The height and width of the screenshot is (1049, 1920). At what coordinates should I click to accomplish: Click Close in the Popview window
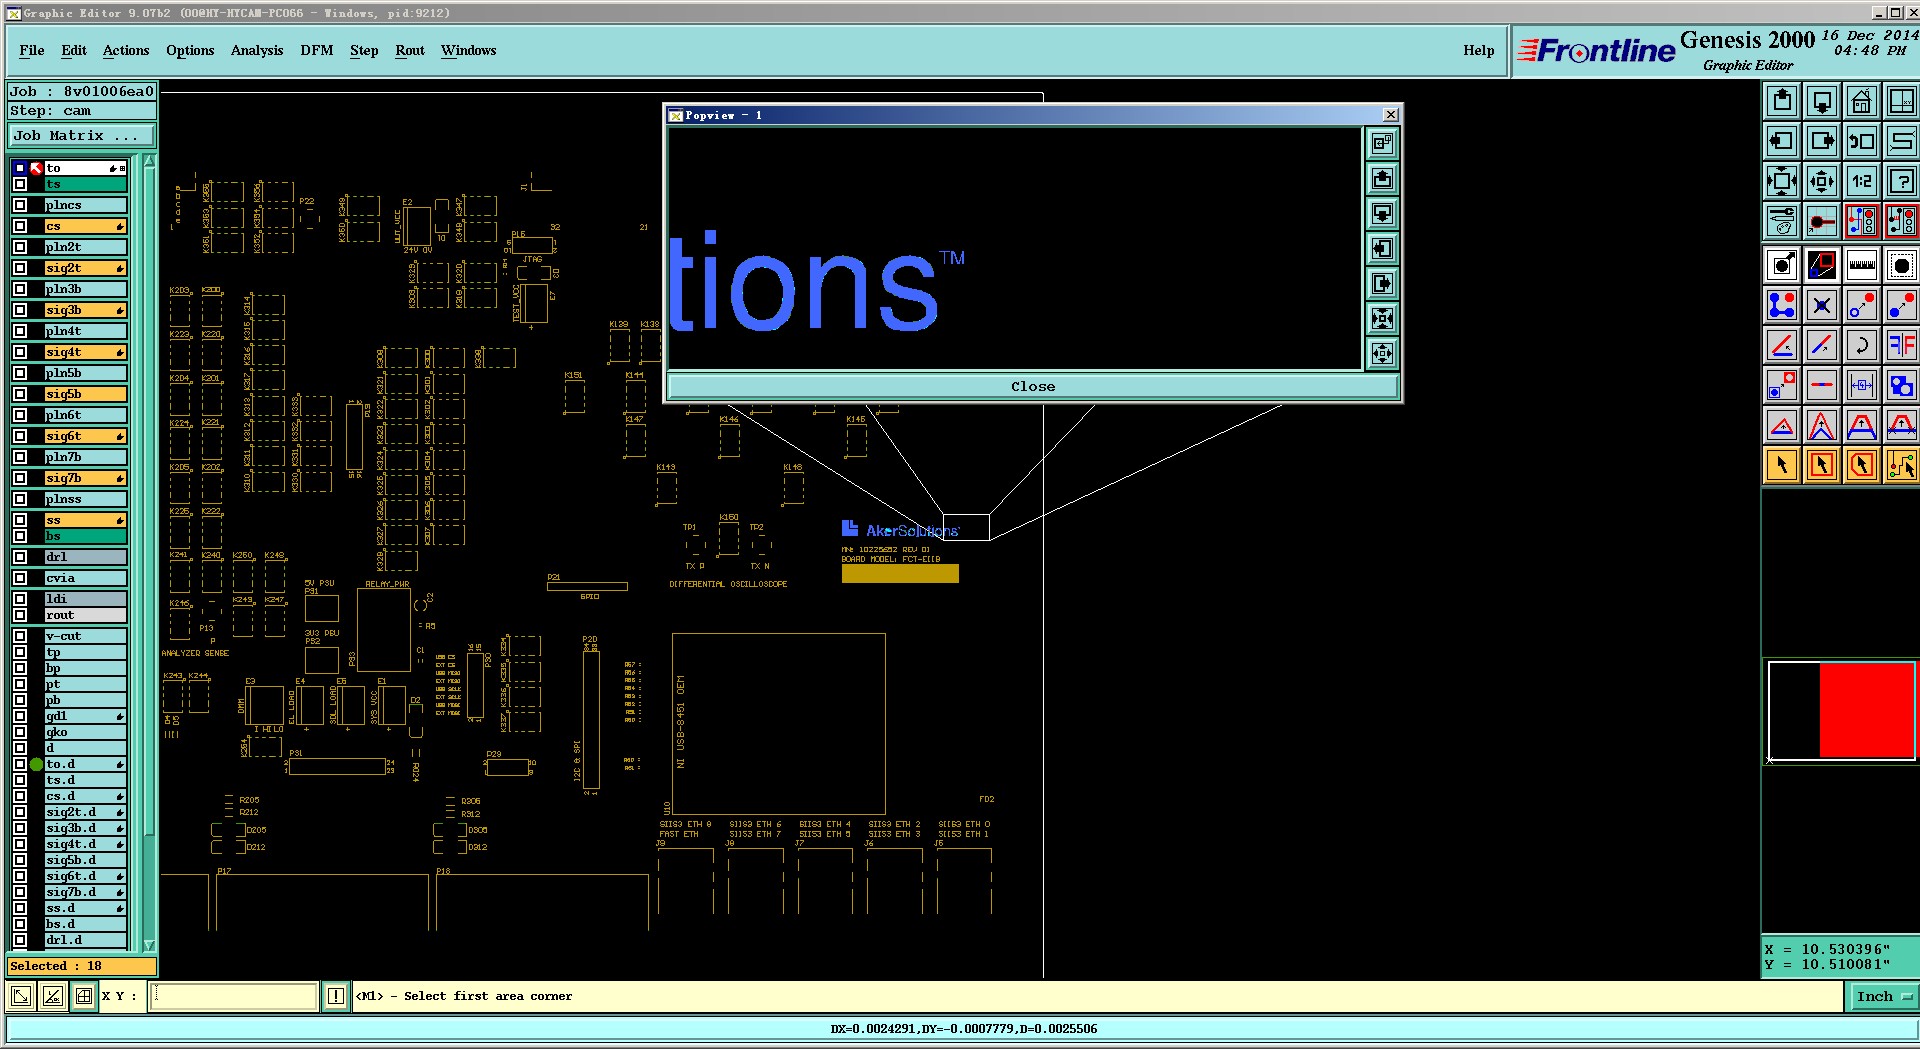tap(1033, 386)
